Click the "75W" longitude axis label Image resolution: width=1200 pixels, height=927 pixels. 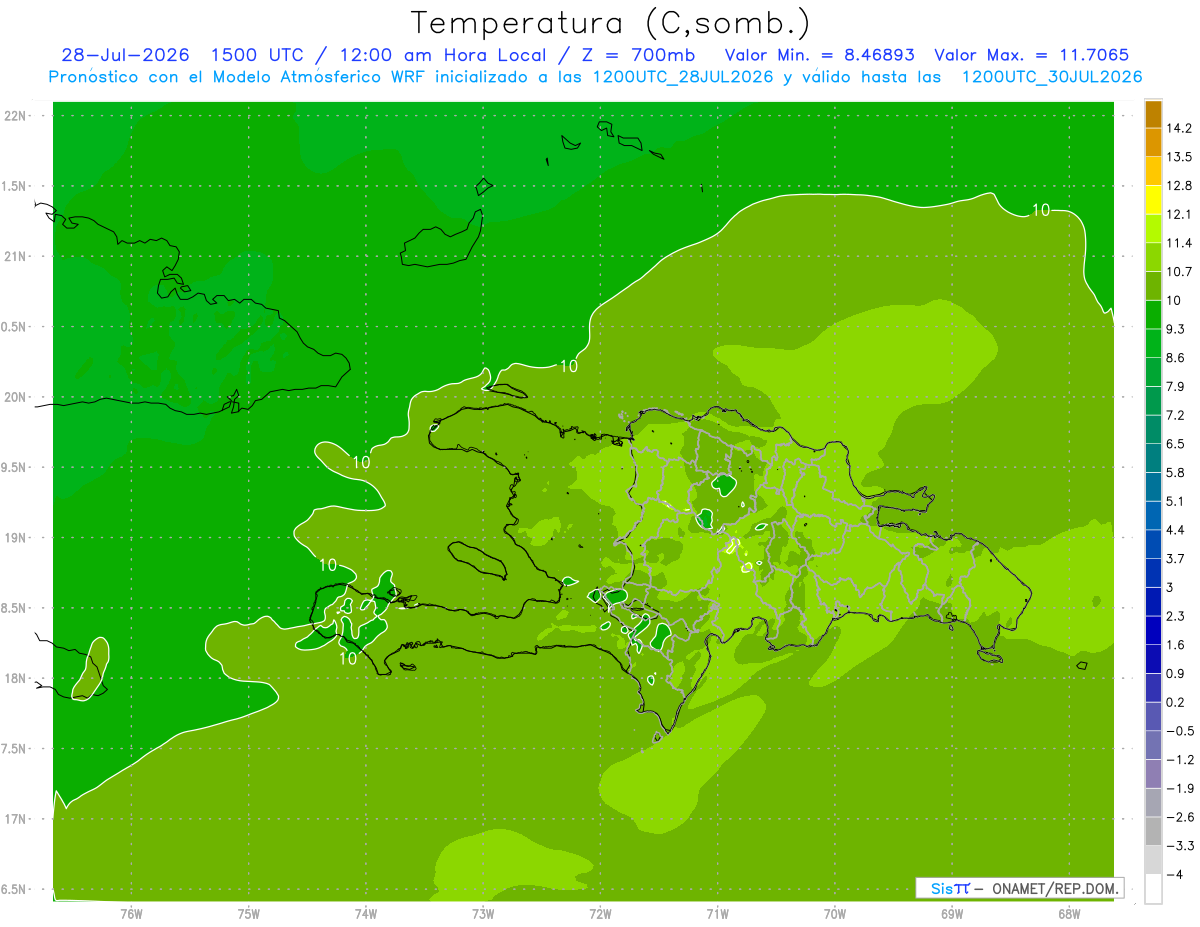(x=249, y=913)
